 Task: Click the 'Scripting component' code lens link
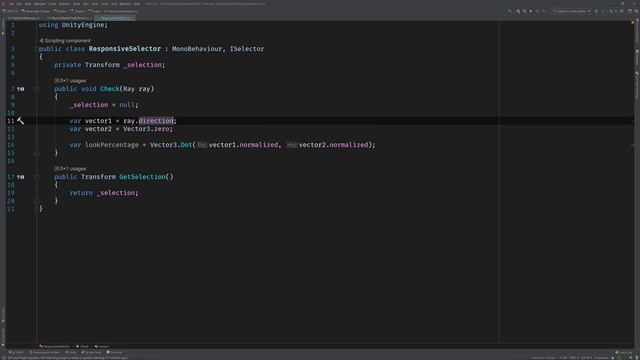[x=65, y=41]
